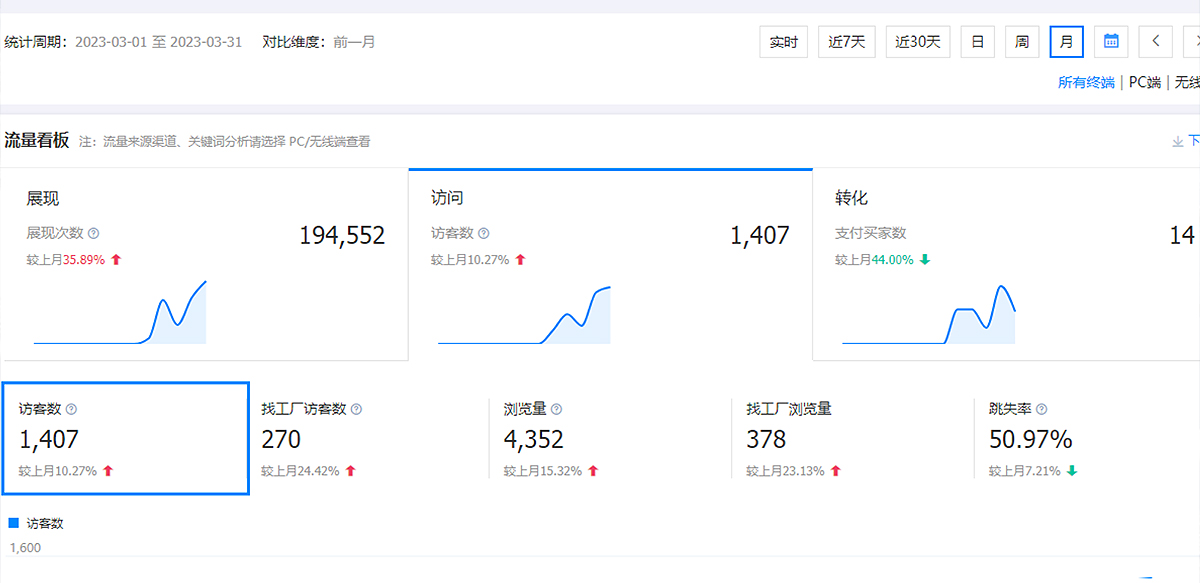The width and height of the screenshot is (1200, 583).
Task: Switch period to 日
Action: (x=978, y=42)
